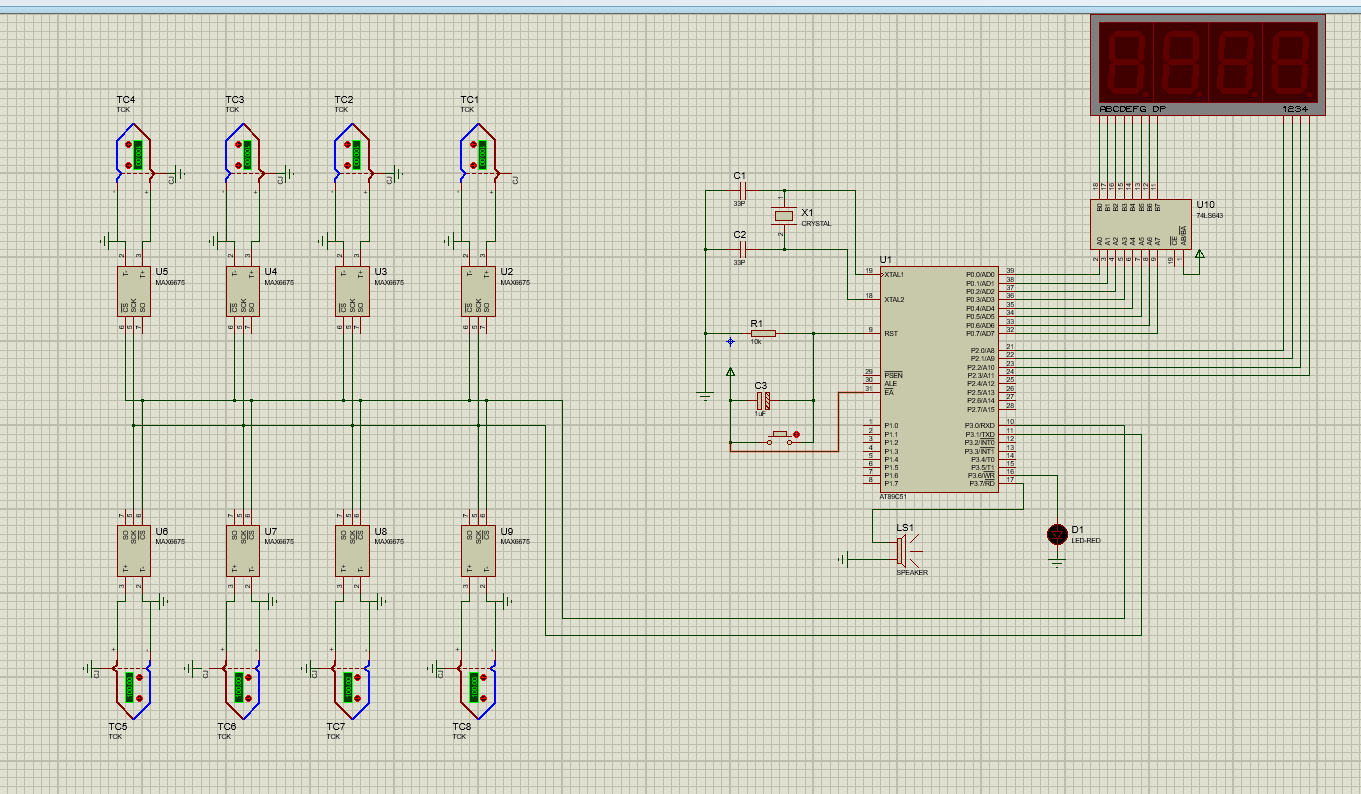This screenshot has width=1361, height=794.
Task: Pick the C1 33p capacitor symbol
Action: point(741,189)
